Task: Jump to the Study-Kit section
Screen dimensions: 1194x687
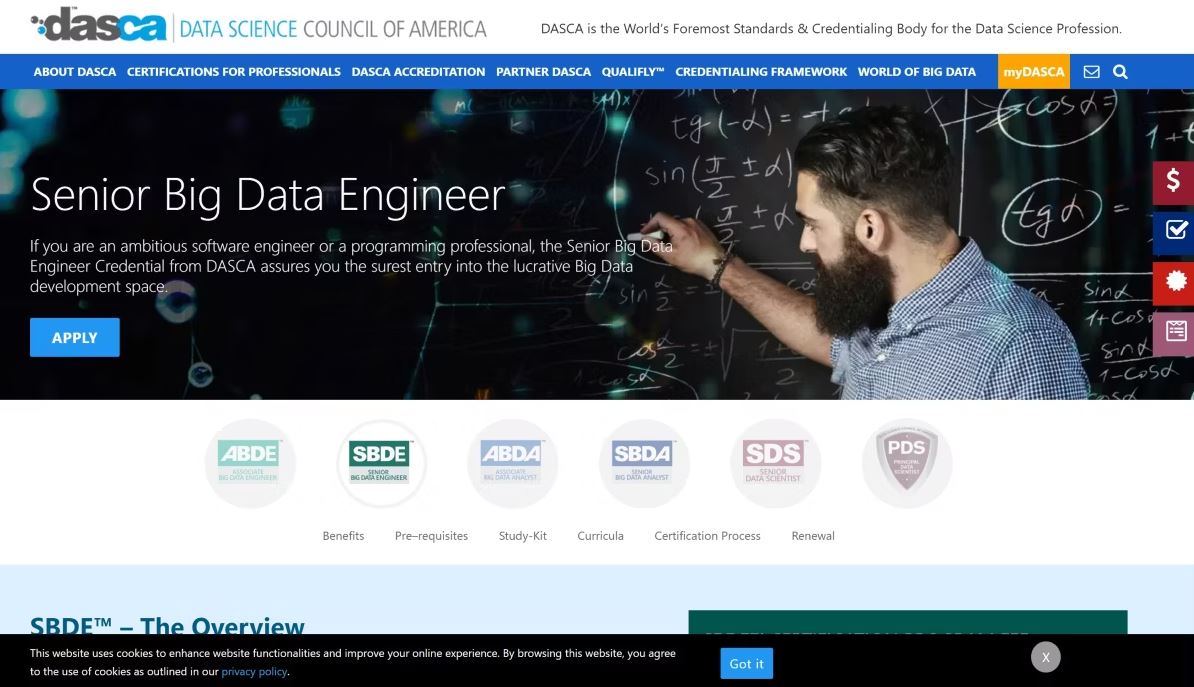Action: pyautogui.click(x=522, y=536)
